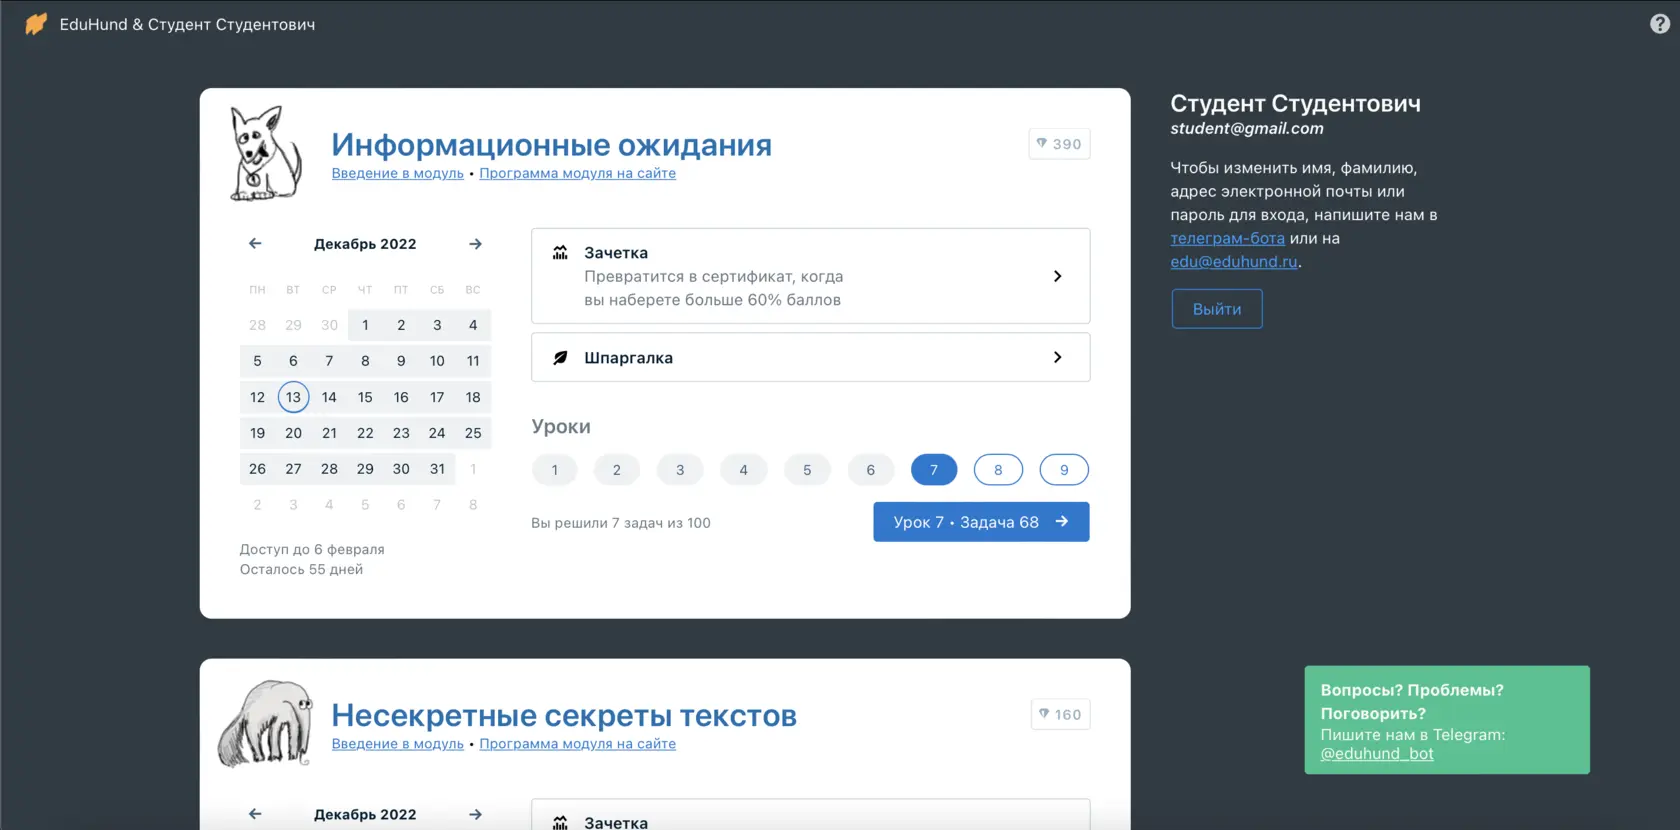This screenshot has height=830, width=1680.
Task: Open the Зачетка card in second module
Action: point(811,814)
